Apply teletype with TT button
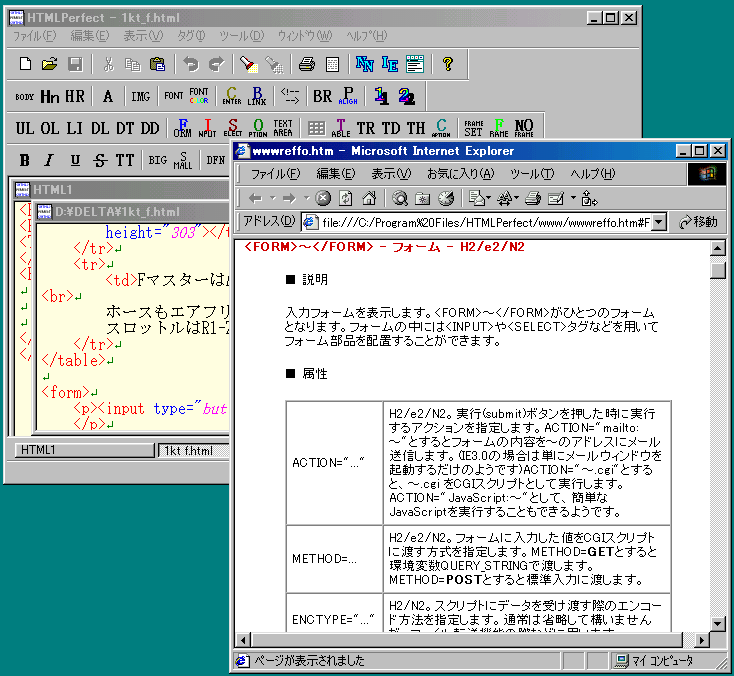Image resolution: width=734 pixels, height=676 pixels. [125, 161]
